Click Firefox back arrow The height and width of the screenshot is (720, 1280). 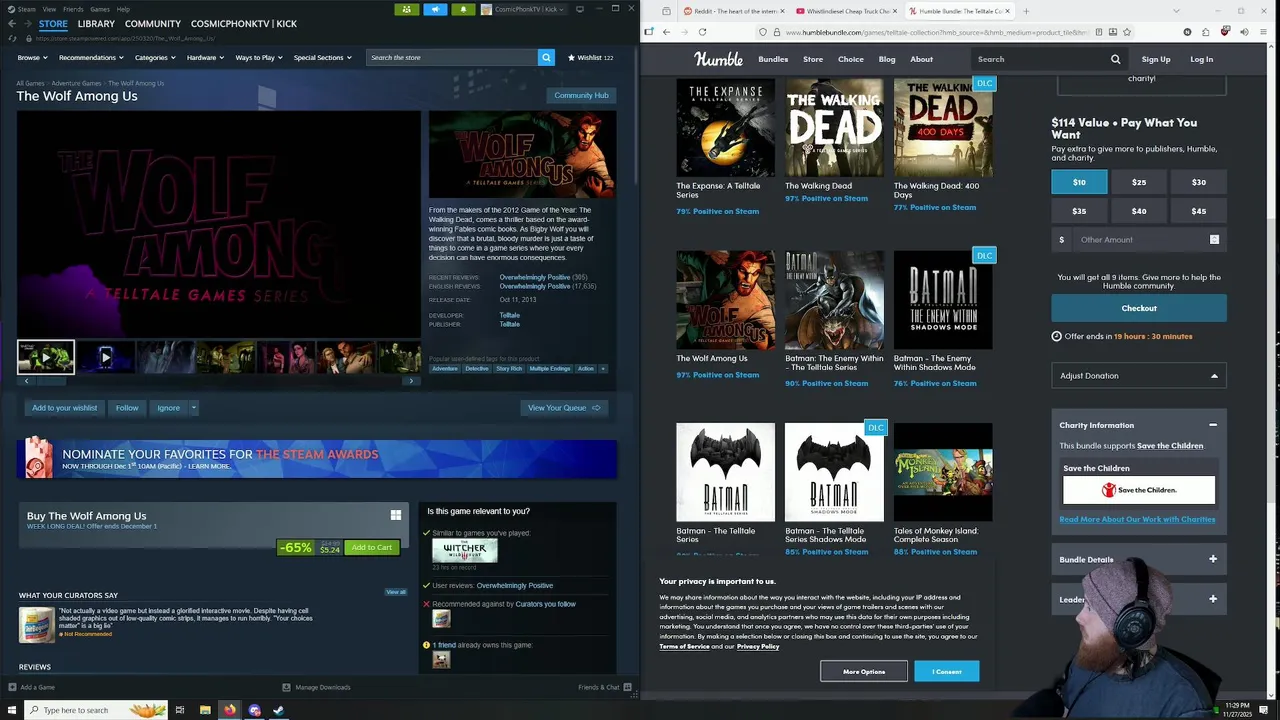[x=666, y=32]
